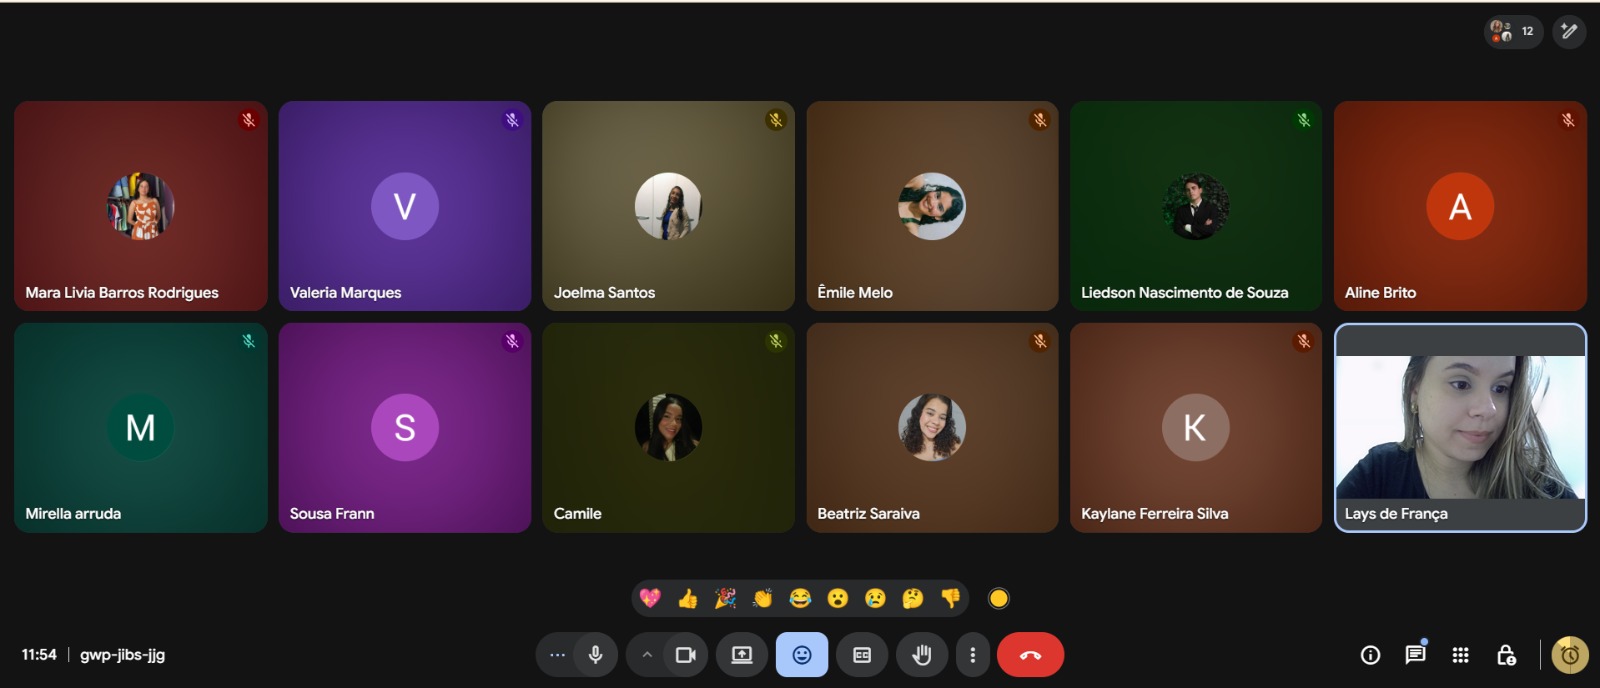The image size is (1600, 688).
Task: Click muted mic icon on Kaylane tile
Action: click(1304, 341)
